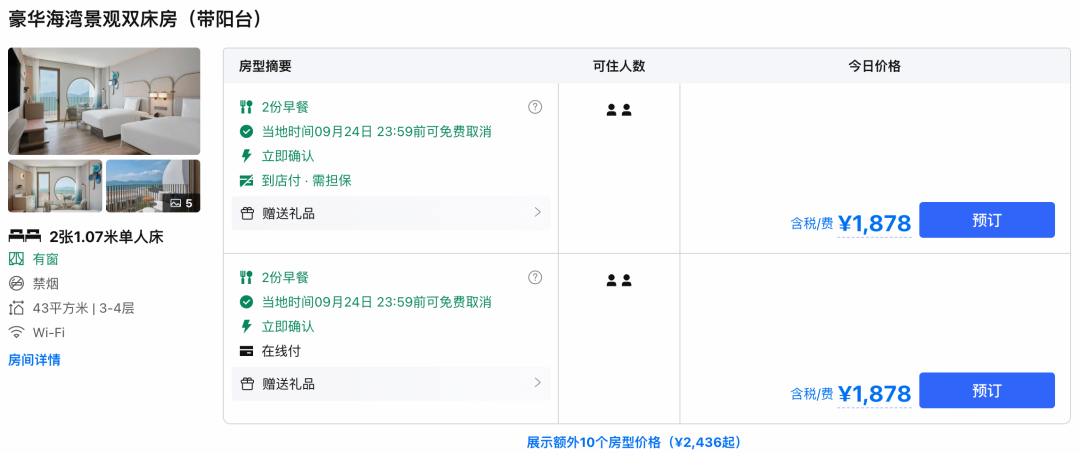Click the green checkmark icon in first cancellation line
This screenshot has height=453, width=1080.
pyautogui.click(x=246, y=131)
